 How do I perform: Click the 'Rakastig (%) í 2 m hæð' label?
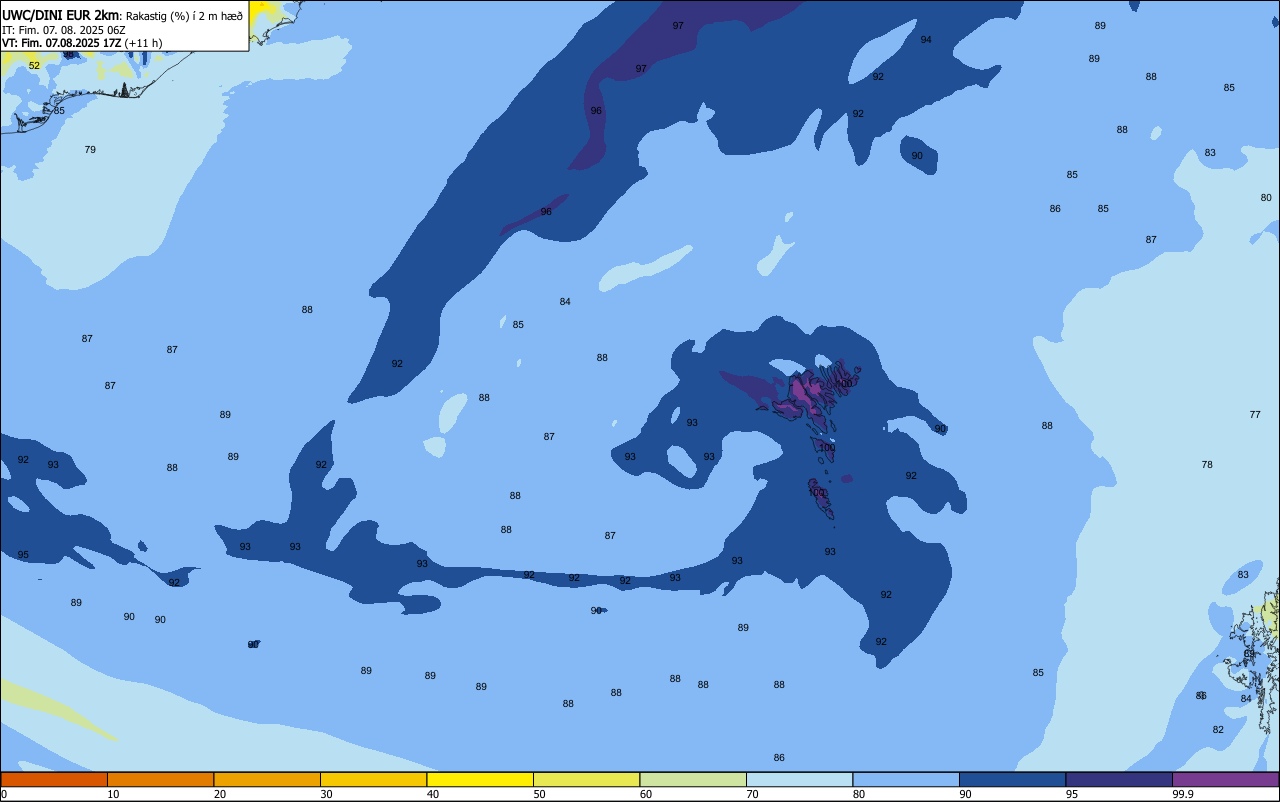pyautogui.click(x=184, y=16)
